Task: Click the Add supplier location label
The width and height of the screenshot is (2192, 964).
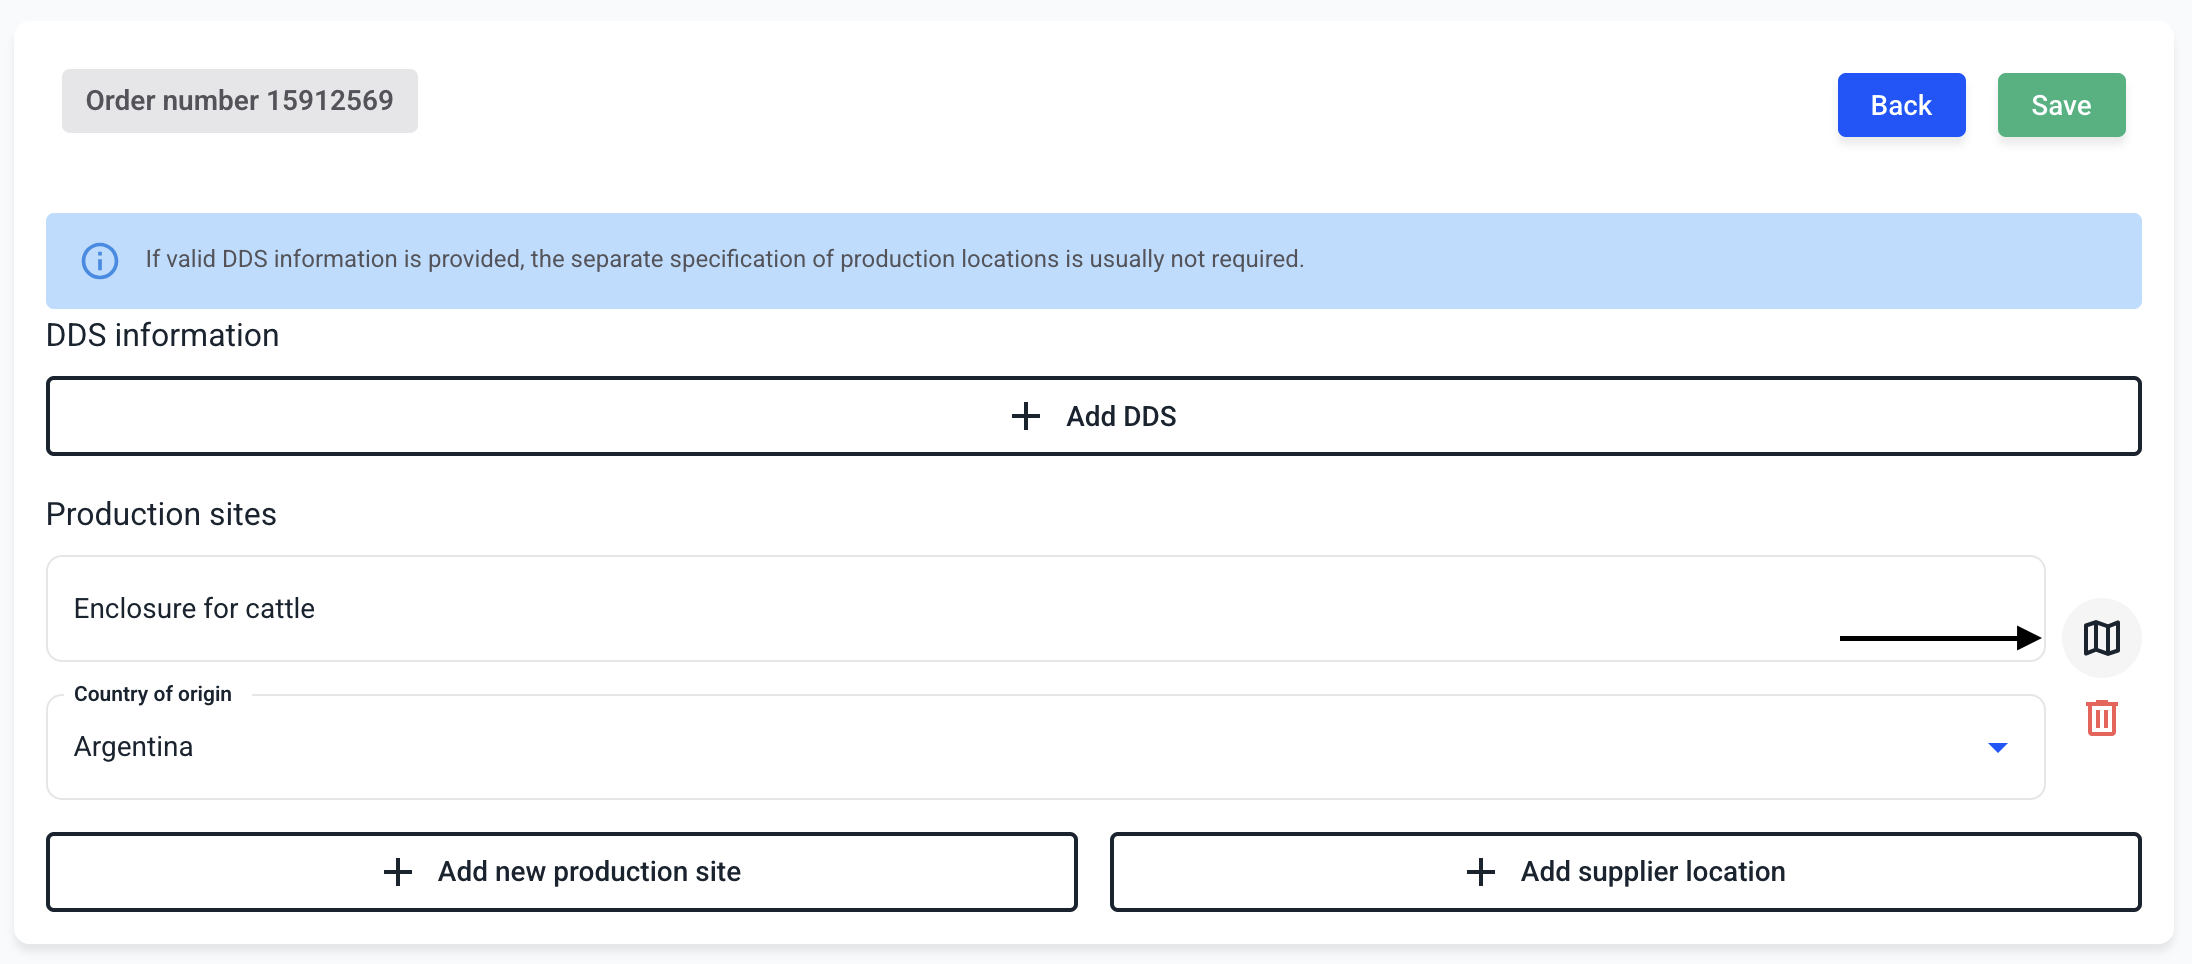Action: pos(1652,872)
